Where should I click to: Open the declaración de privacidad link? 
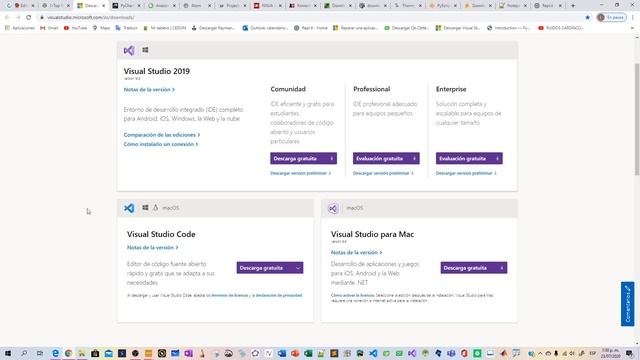tap(279, 295)
